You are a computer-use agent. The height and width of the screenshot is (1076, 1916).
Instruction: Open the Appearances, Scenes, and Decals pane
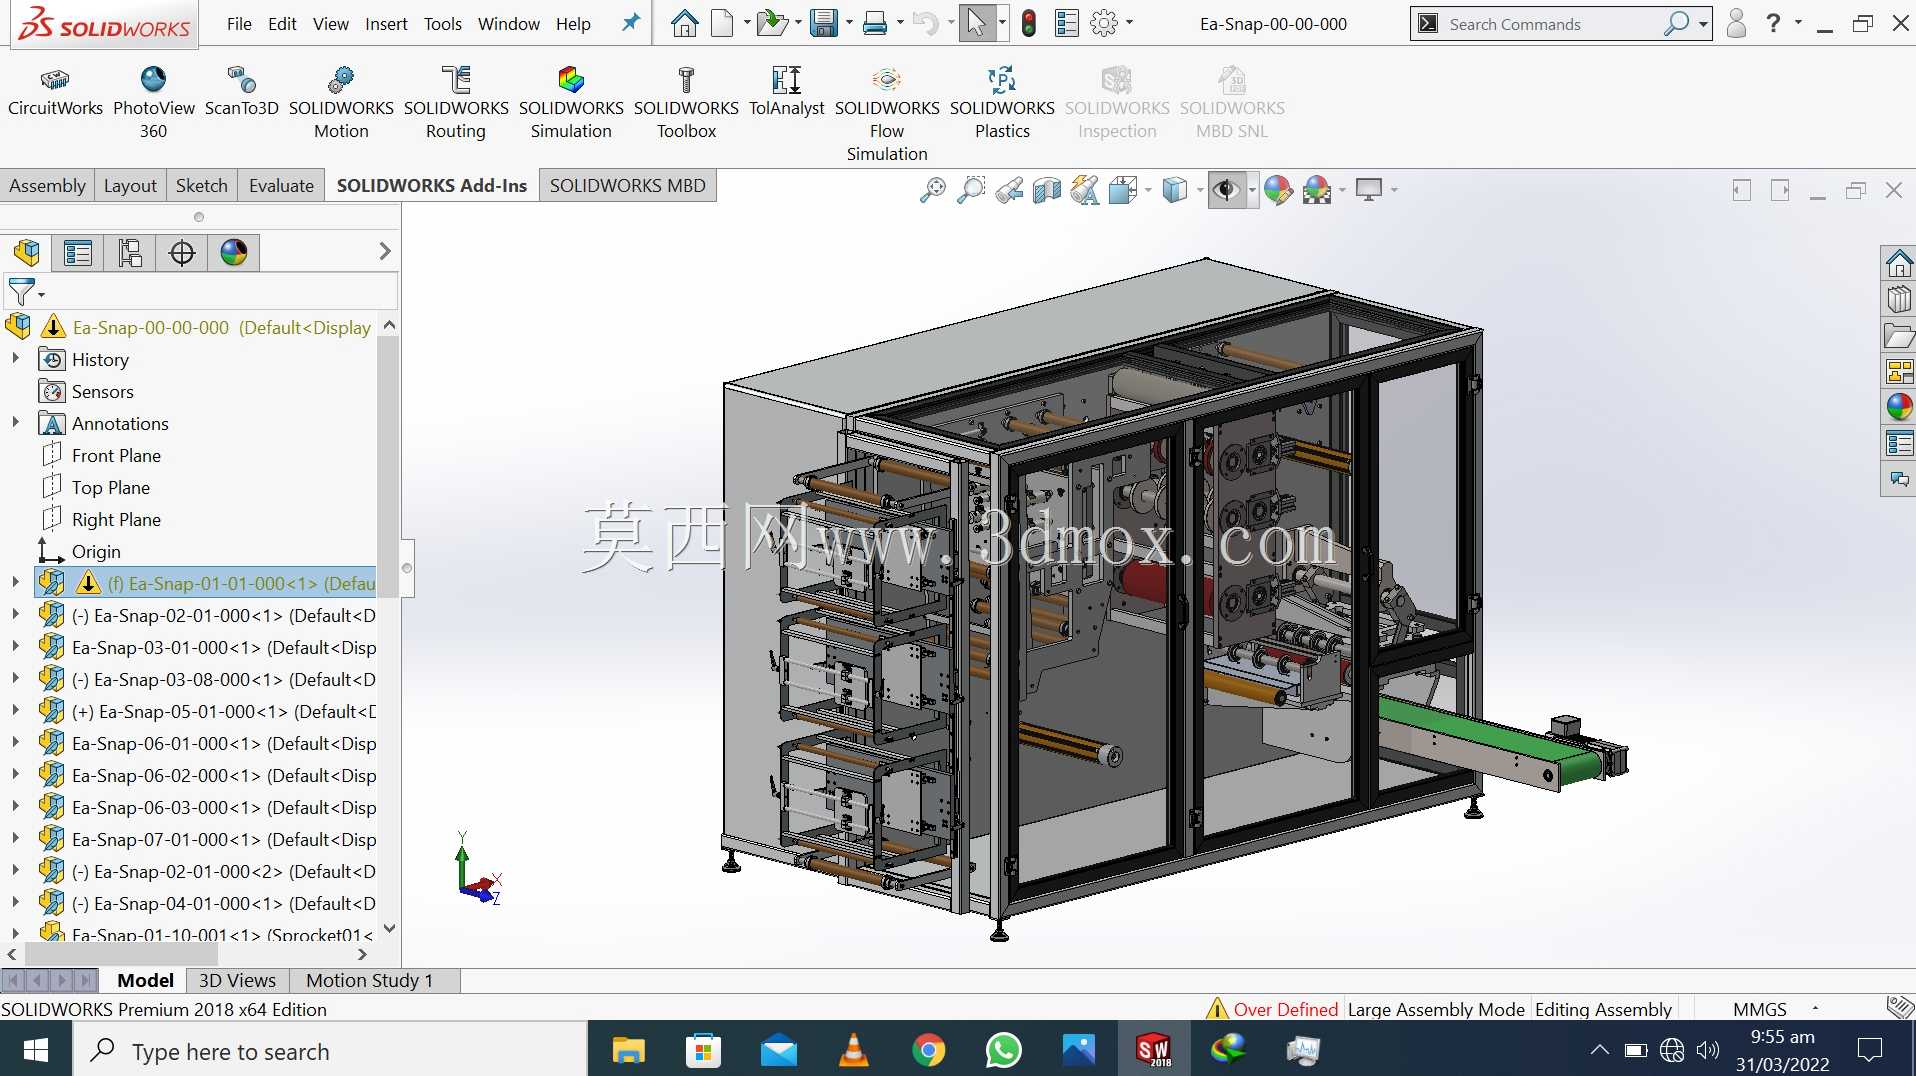pyautogui.click(x=1899, y=407)
